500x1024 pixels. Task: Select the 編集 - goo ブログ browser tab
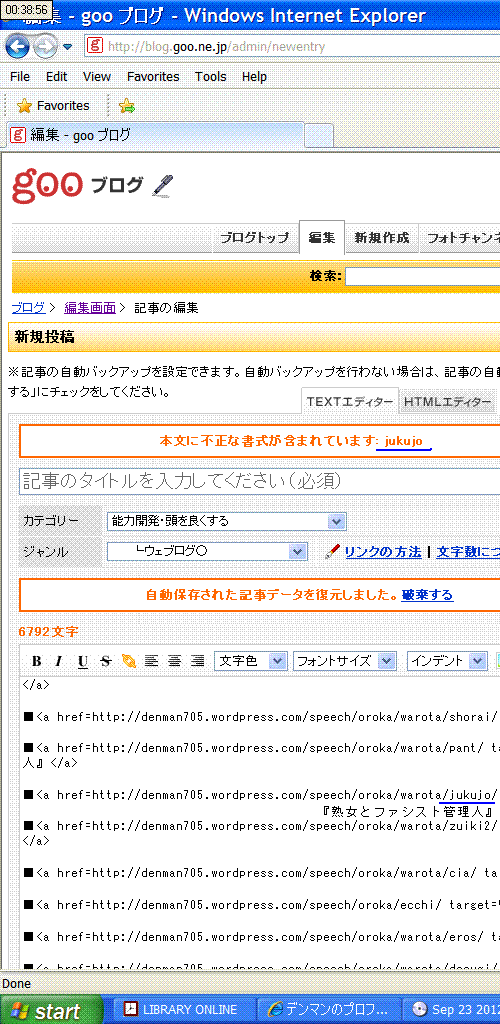[154, 135]
